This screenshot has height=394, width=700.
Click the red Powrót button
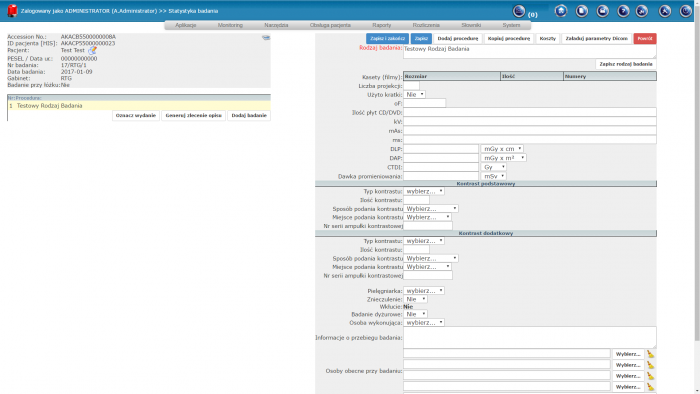[x=645, y=39]
